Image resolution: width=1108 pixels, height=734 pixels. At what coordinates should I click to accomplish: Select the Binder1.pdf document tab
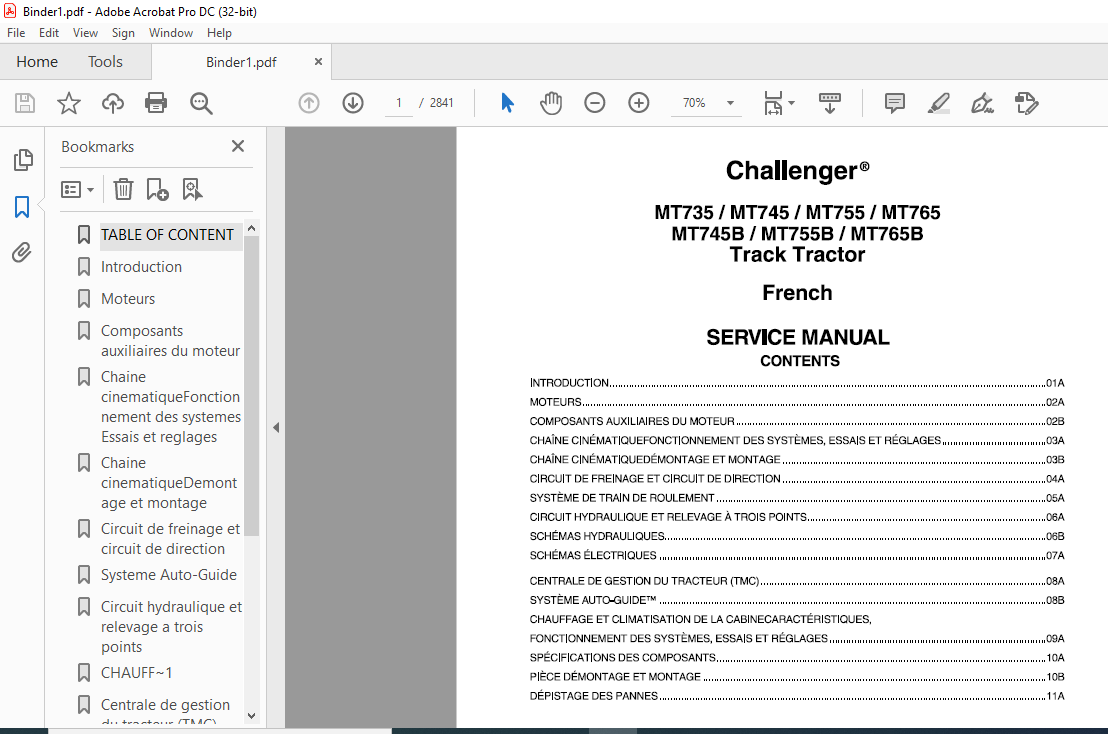point(241,62)
